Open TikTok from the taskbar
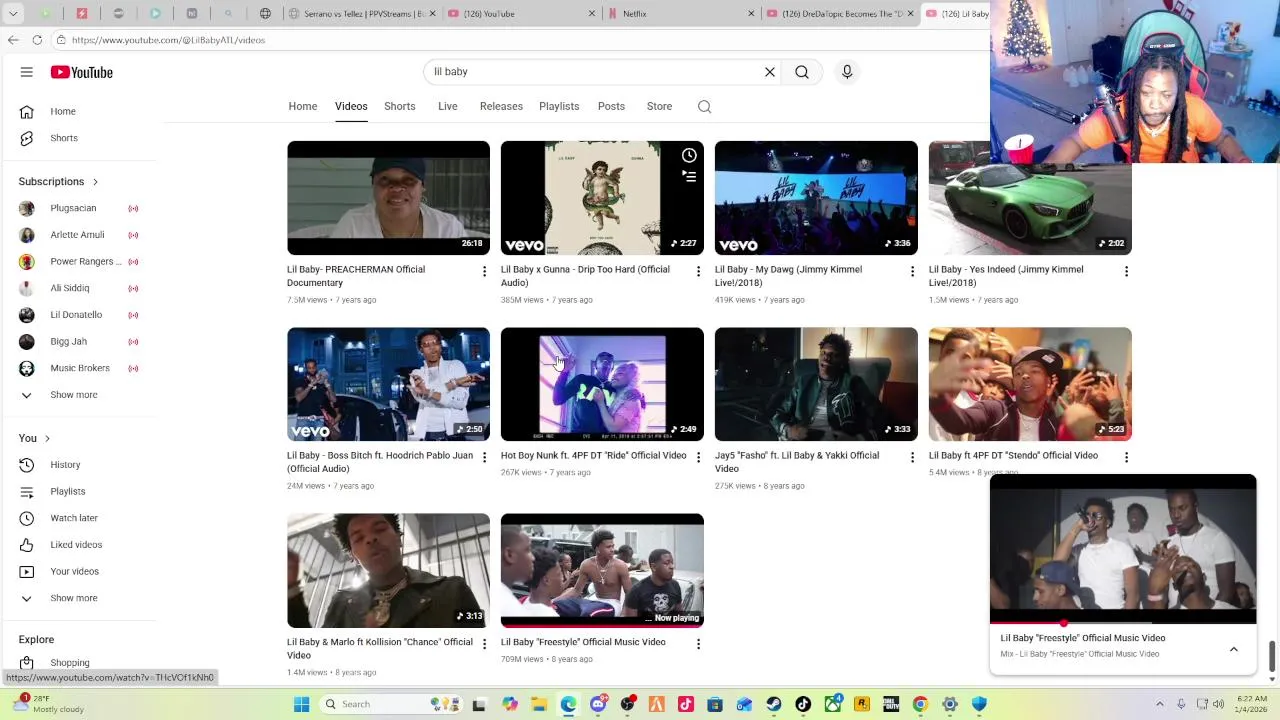 point(803,704)
